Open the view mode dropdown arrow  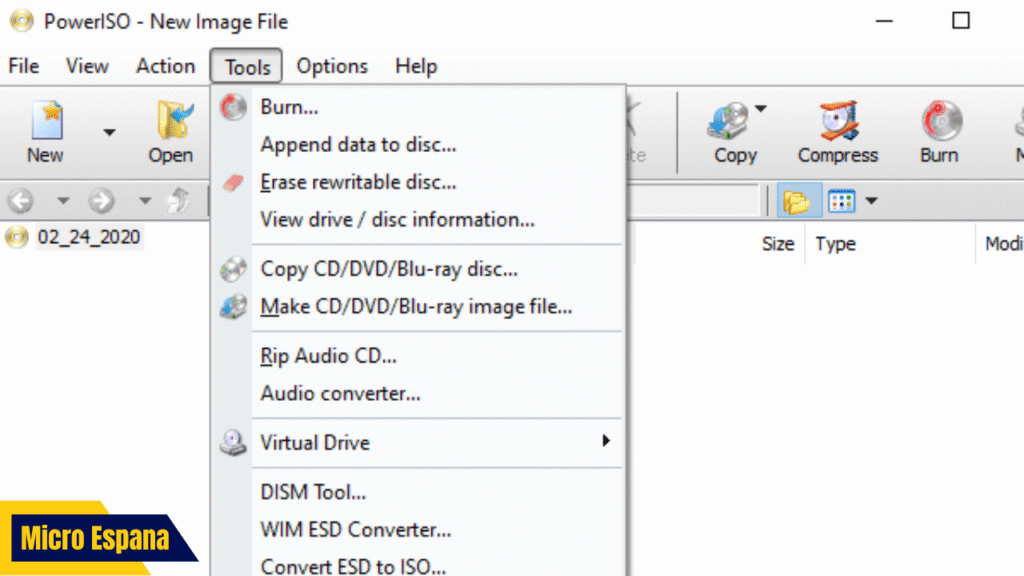pyautogui.click(x=871, y=201)
